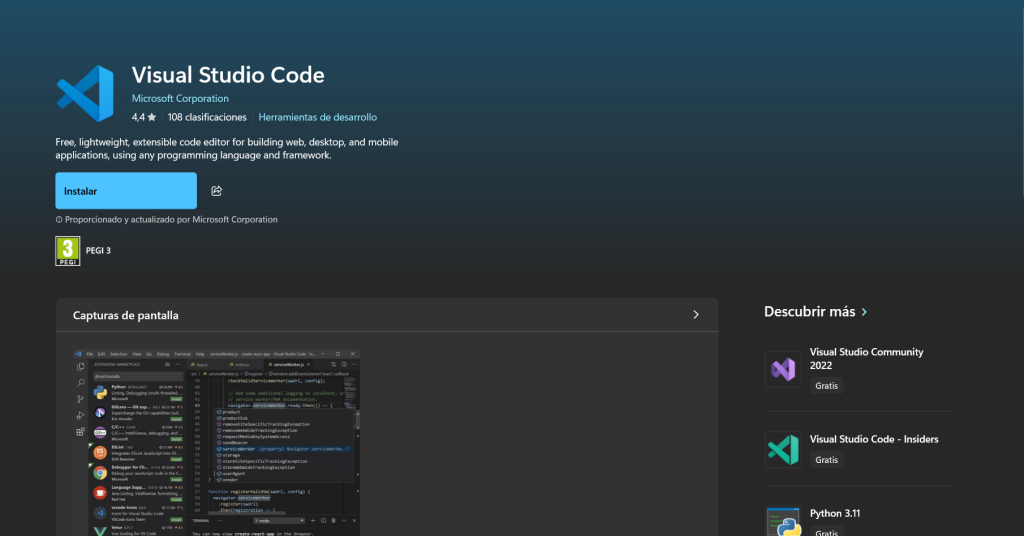The height and width of the screenshot is (536, 1024).
Task: Open the Visual Studio Code - Insiders icon
Action: (783, 449)
